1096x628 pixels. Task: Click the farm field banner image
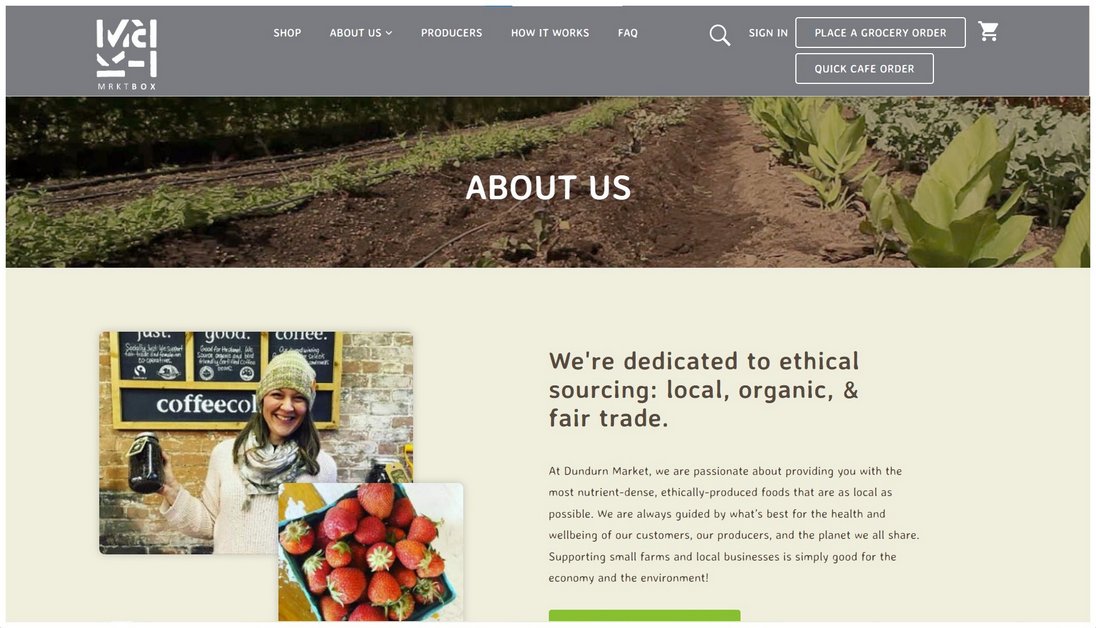click(x=548, y=182)
